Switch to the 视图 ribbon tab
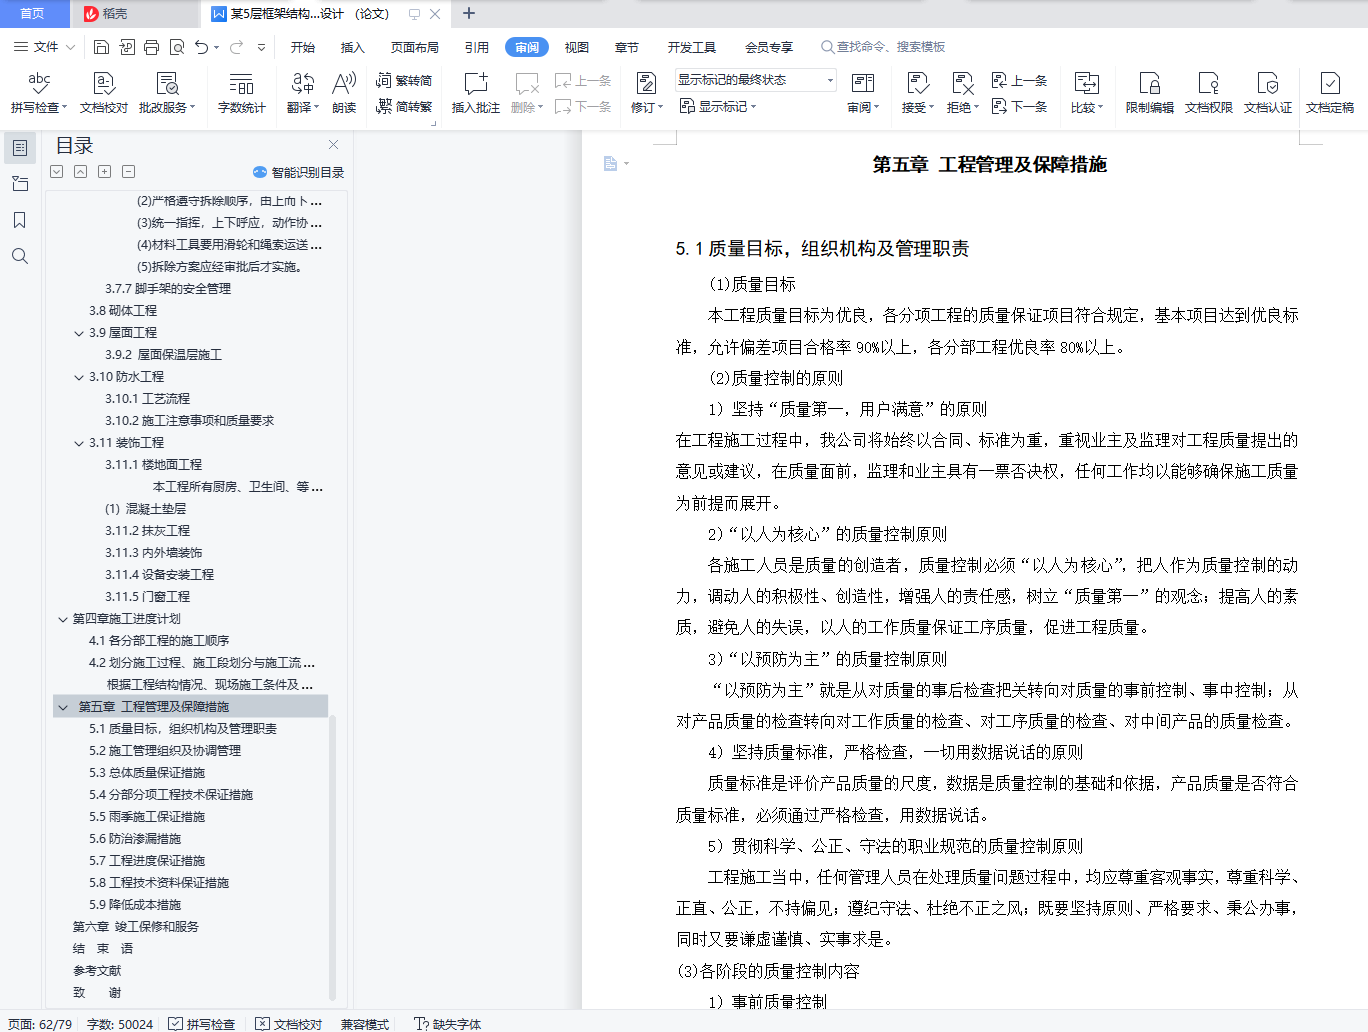Image resolution: width=1368 pixels, height=1032 pixels. 576,47
